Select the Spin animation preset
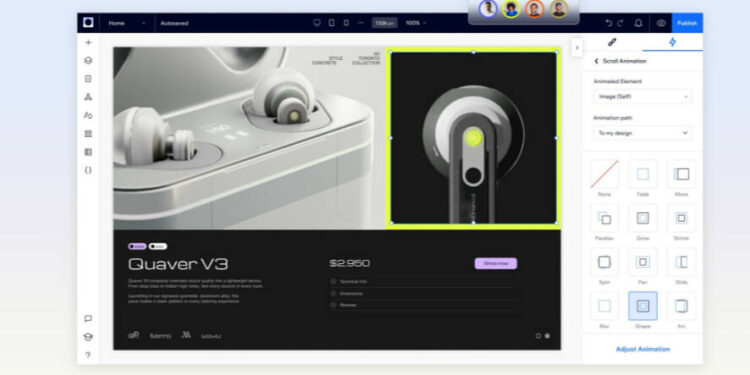The width and height of the screenshot is (750, 375). (x=604, y=262)
